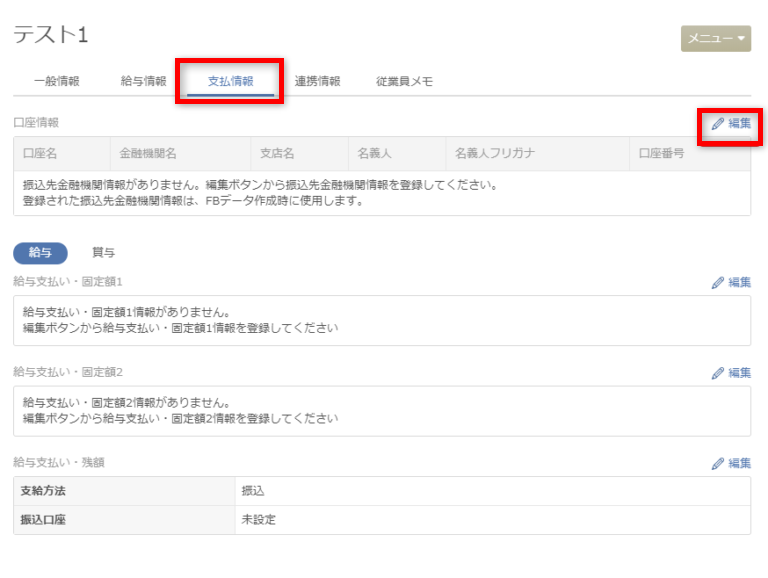Image resolution: width=768 pixels, height=578 pixels.
Task: Click the 名義人 column header
Action: tap(374, 154)
